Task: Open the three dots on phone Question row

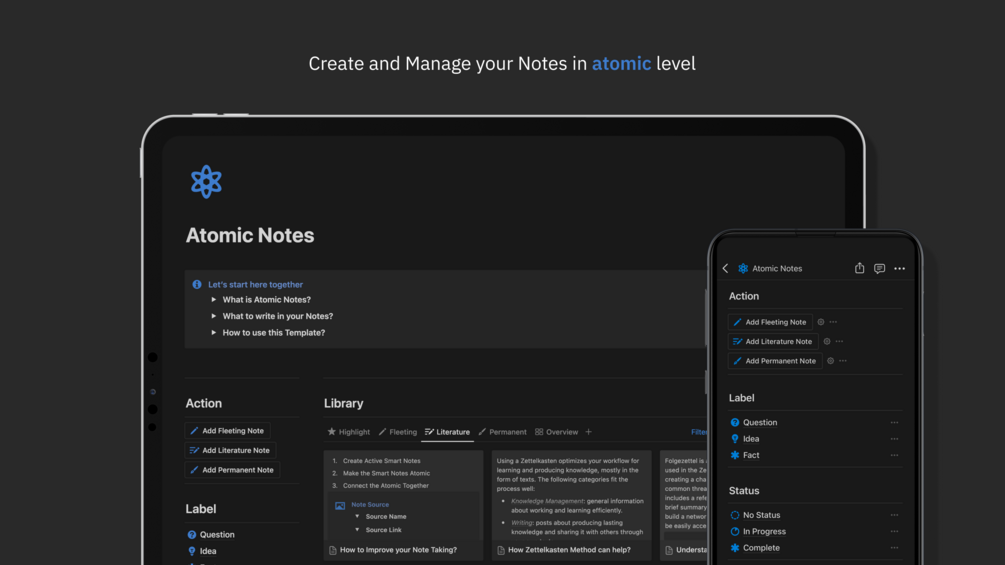Action: coord(894,422)
